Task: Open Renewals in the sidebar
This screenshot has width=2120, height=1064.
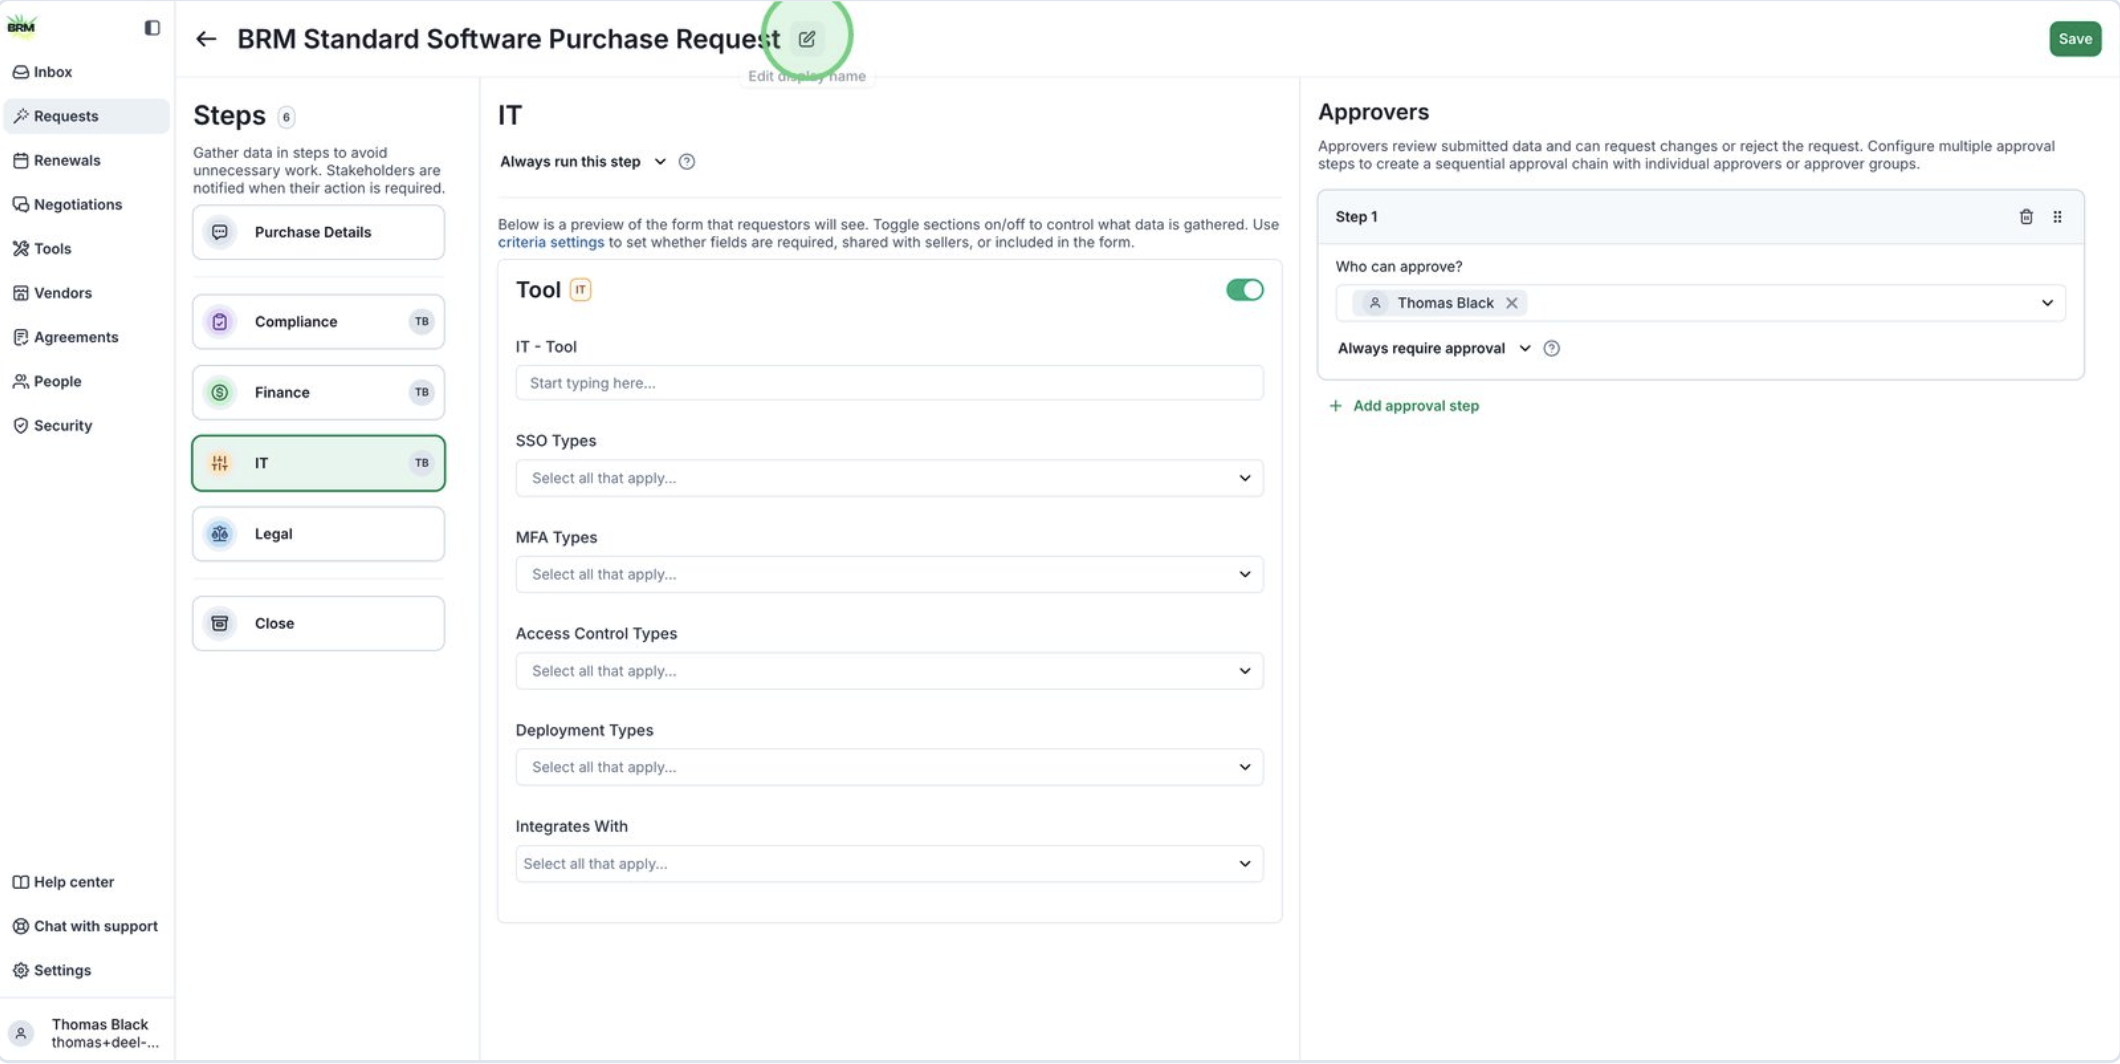Action: click(67, 160)
